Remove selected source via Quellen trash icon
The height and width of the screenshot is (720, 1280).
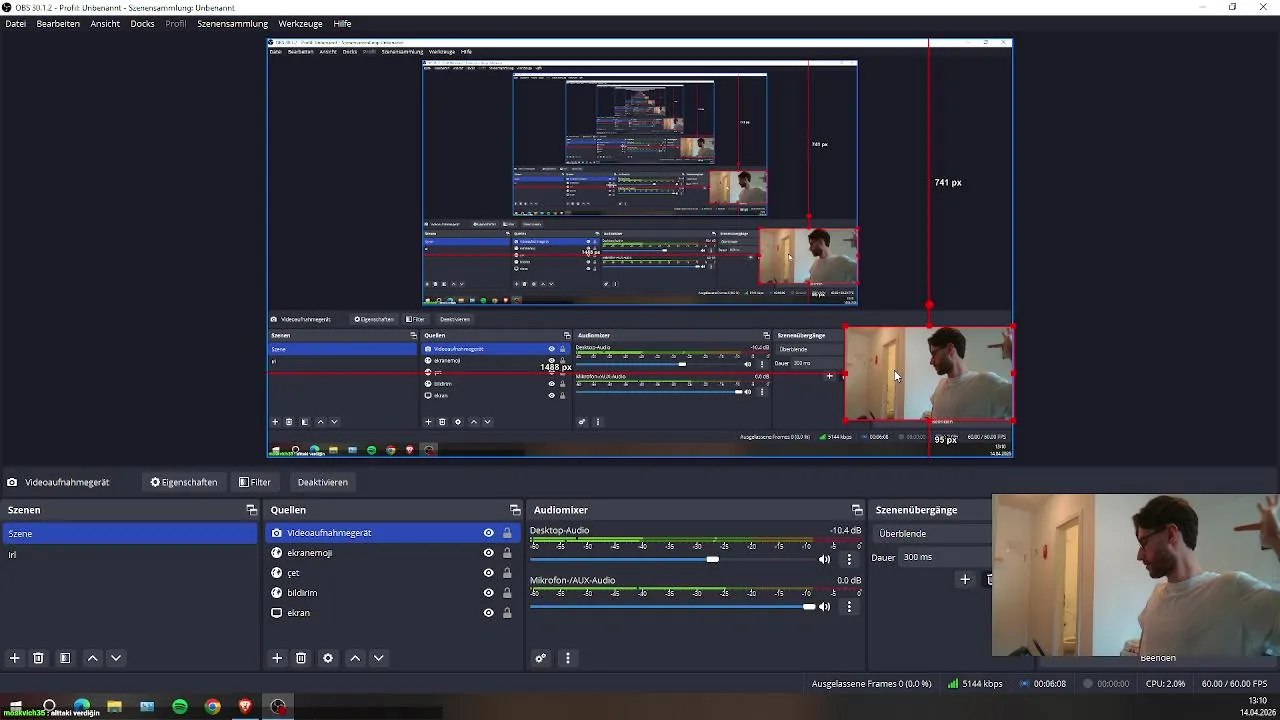click(301, 658)
